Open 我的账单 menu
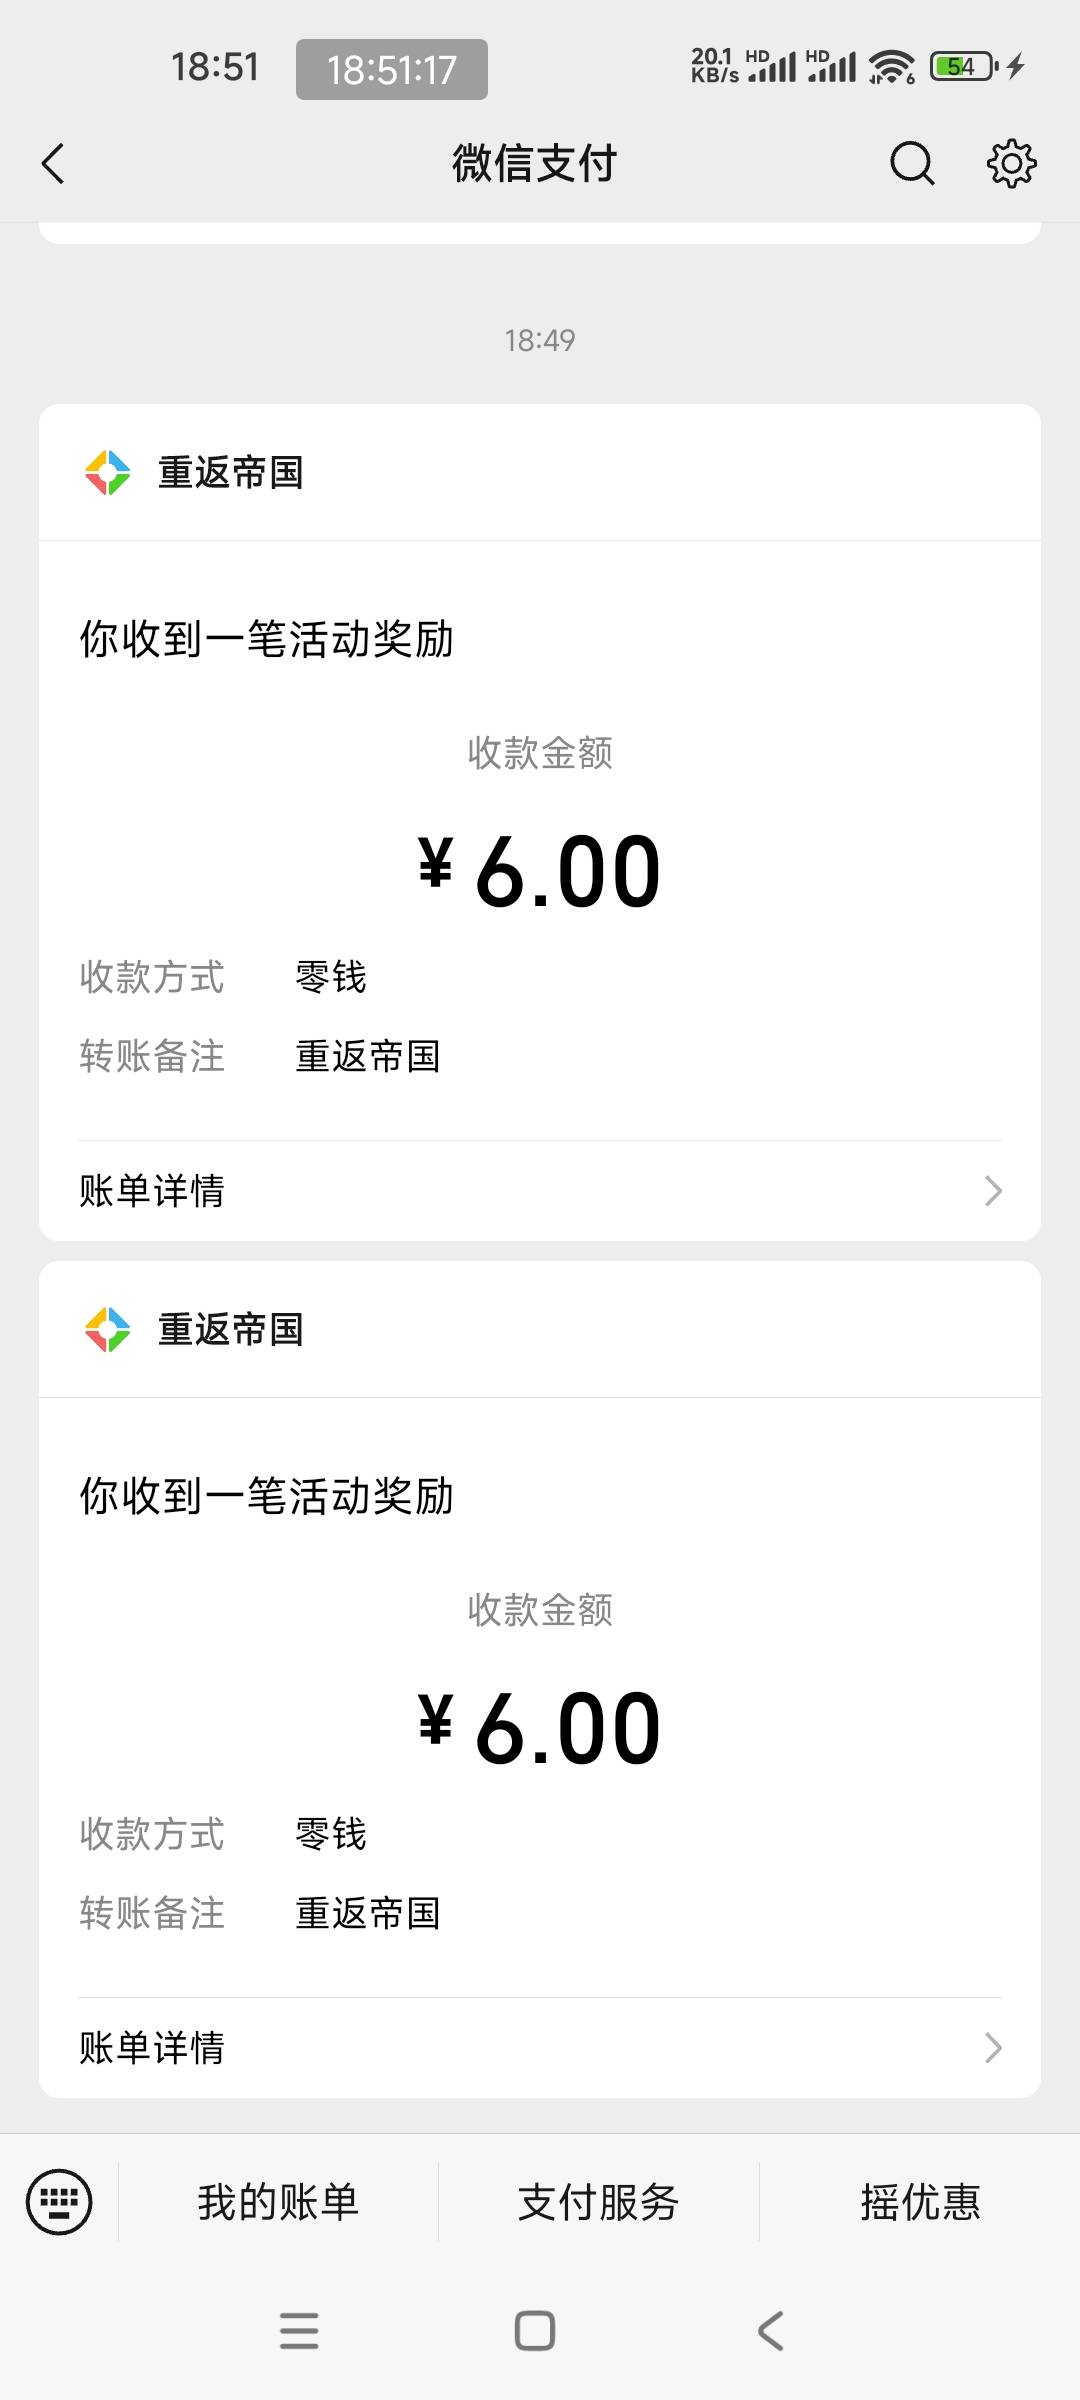This screenshot has height=2400, width=1080. pos(278,2202)
